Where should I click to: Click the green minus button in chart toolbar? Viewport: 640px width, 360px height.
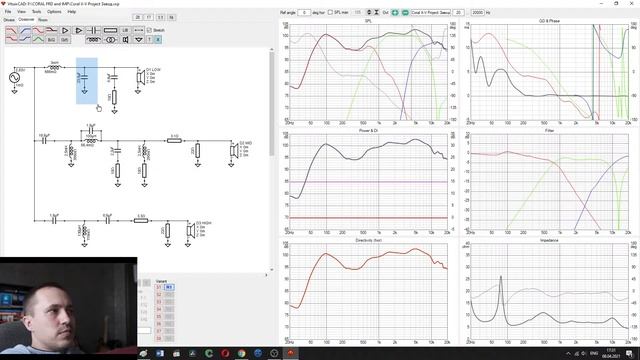tap(405, 13)
